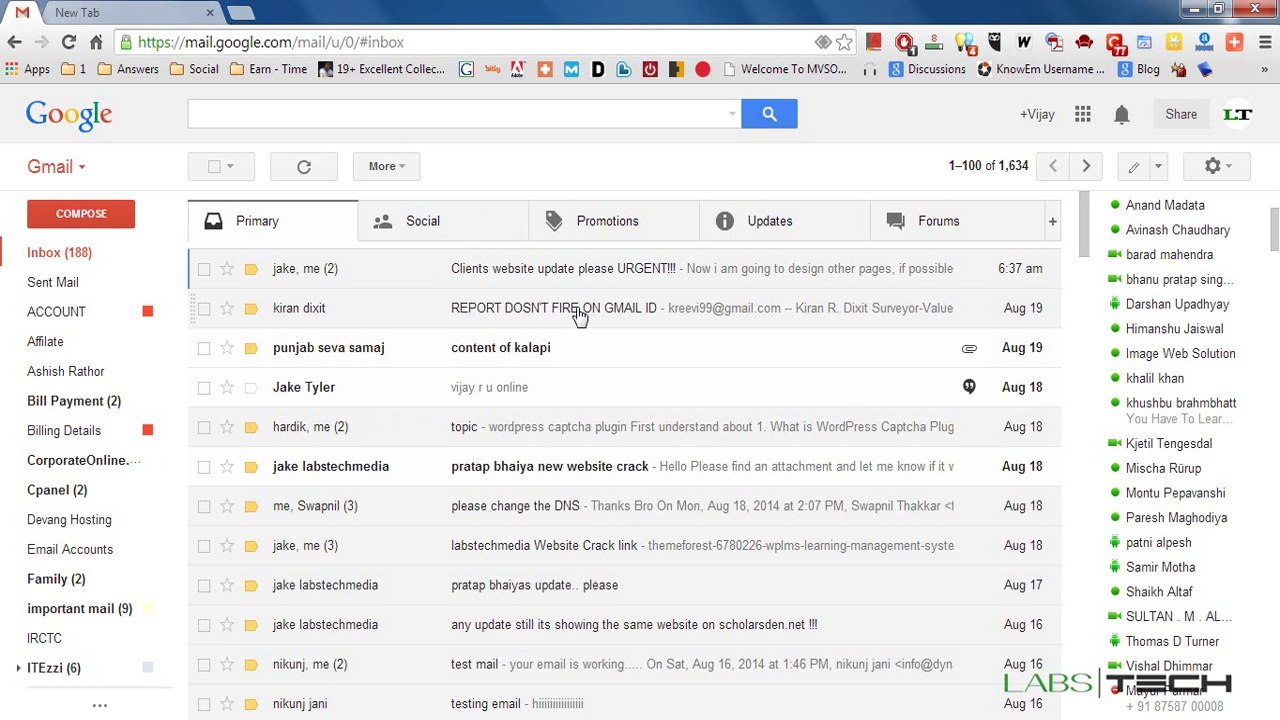Open the Google apps grid
The width and height of the screenshot is (1280, 720).
[1083, 115]
